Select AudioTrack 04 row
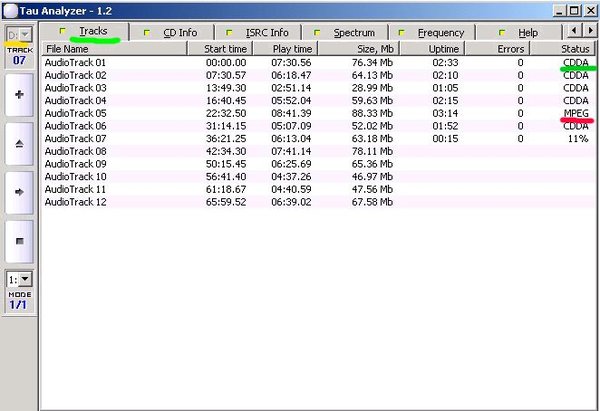The image size is (600, 411). pos(318,101)
